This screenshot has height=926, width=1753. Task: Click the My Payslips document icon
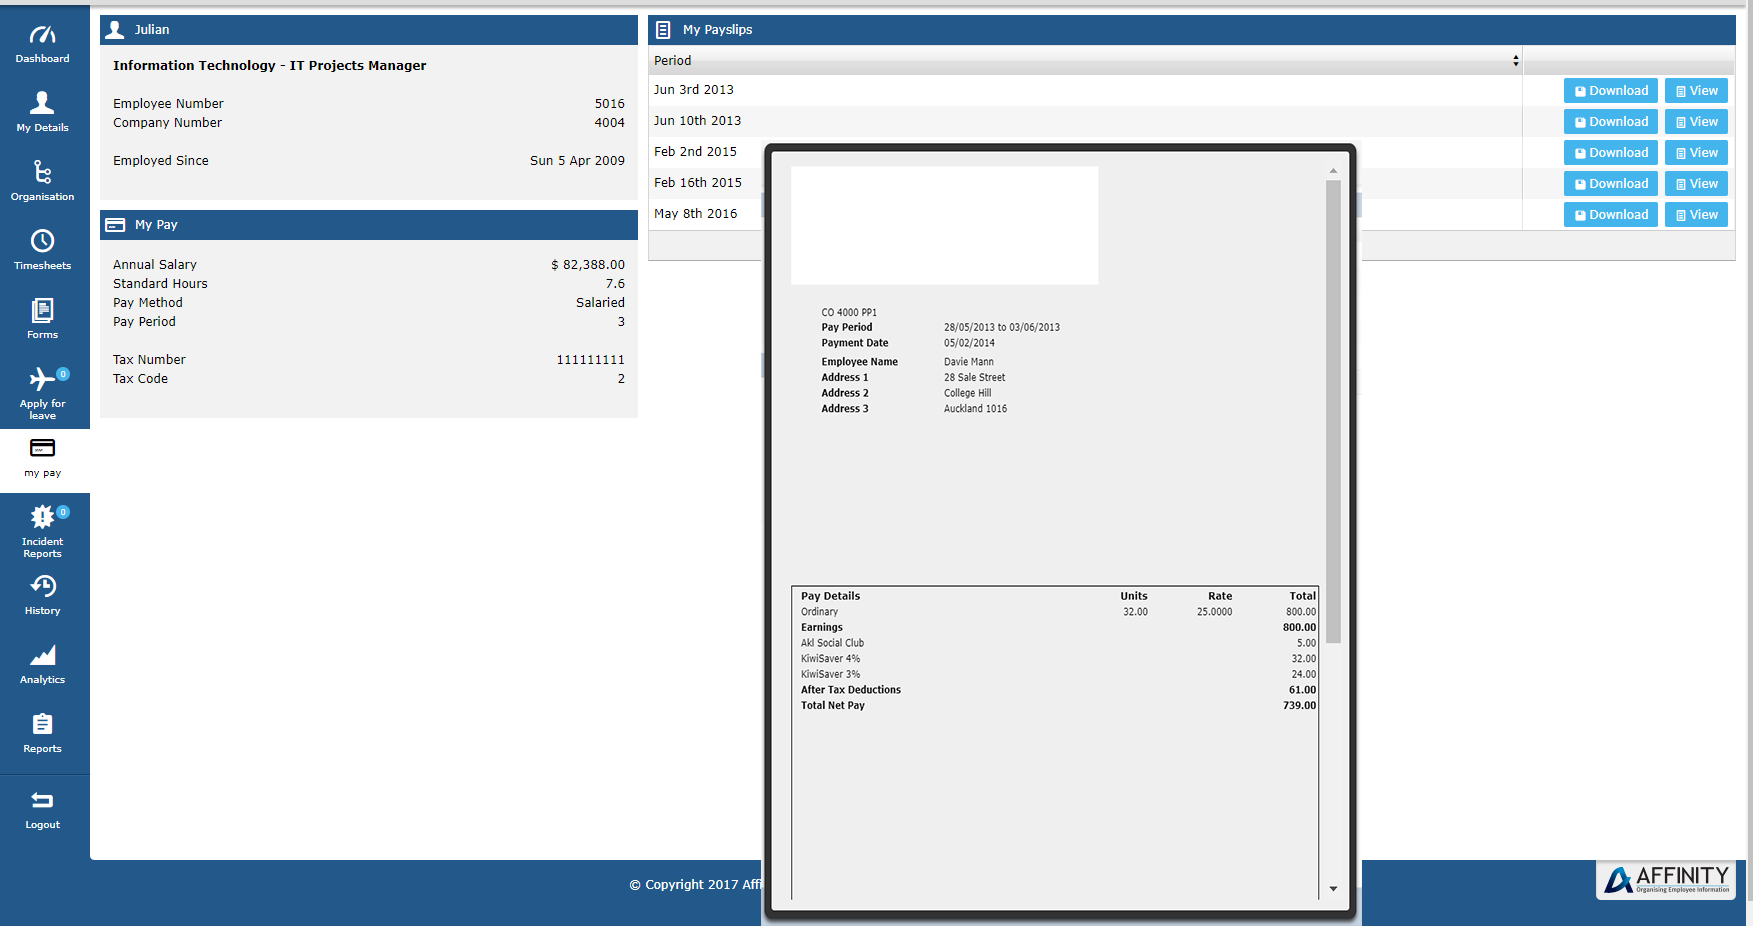[663, 30]
